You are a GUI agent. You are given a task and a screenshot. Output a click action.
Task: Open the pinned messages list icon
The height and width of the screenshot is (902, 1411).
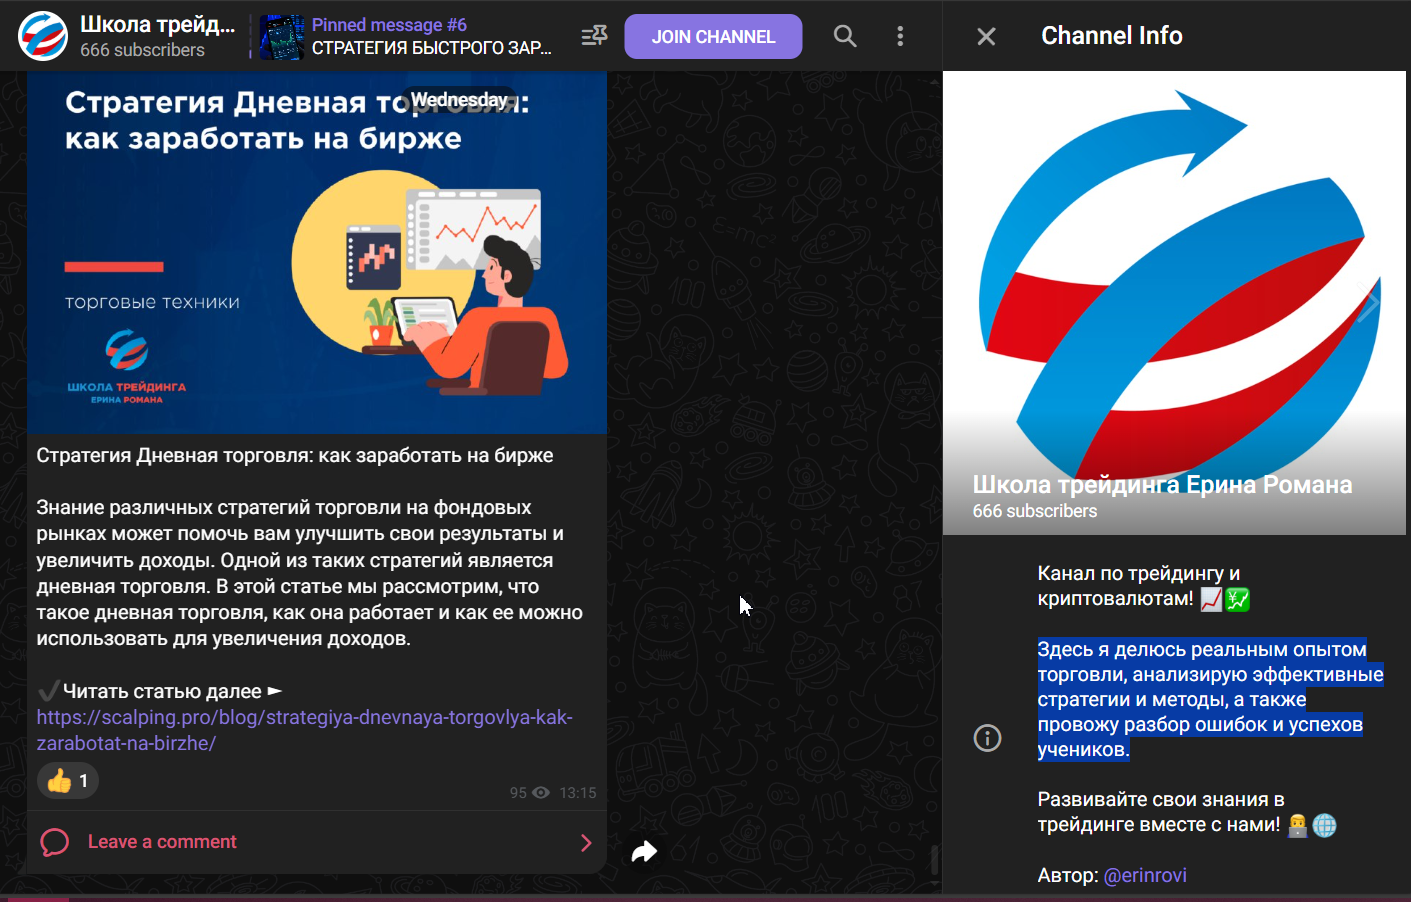[x=594, y=36]
